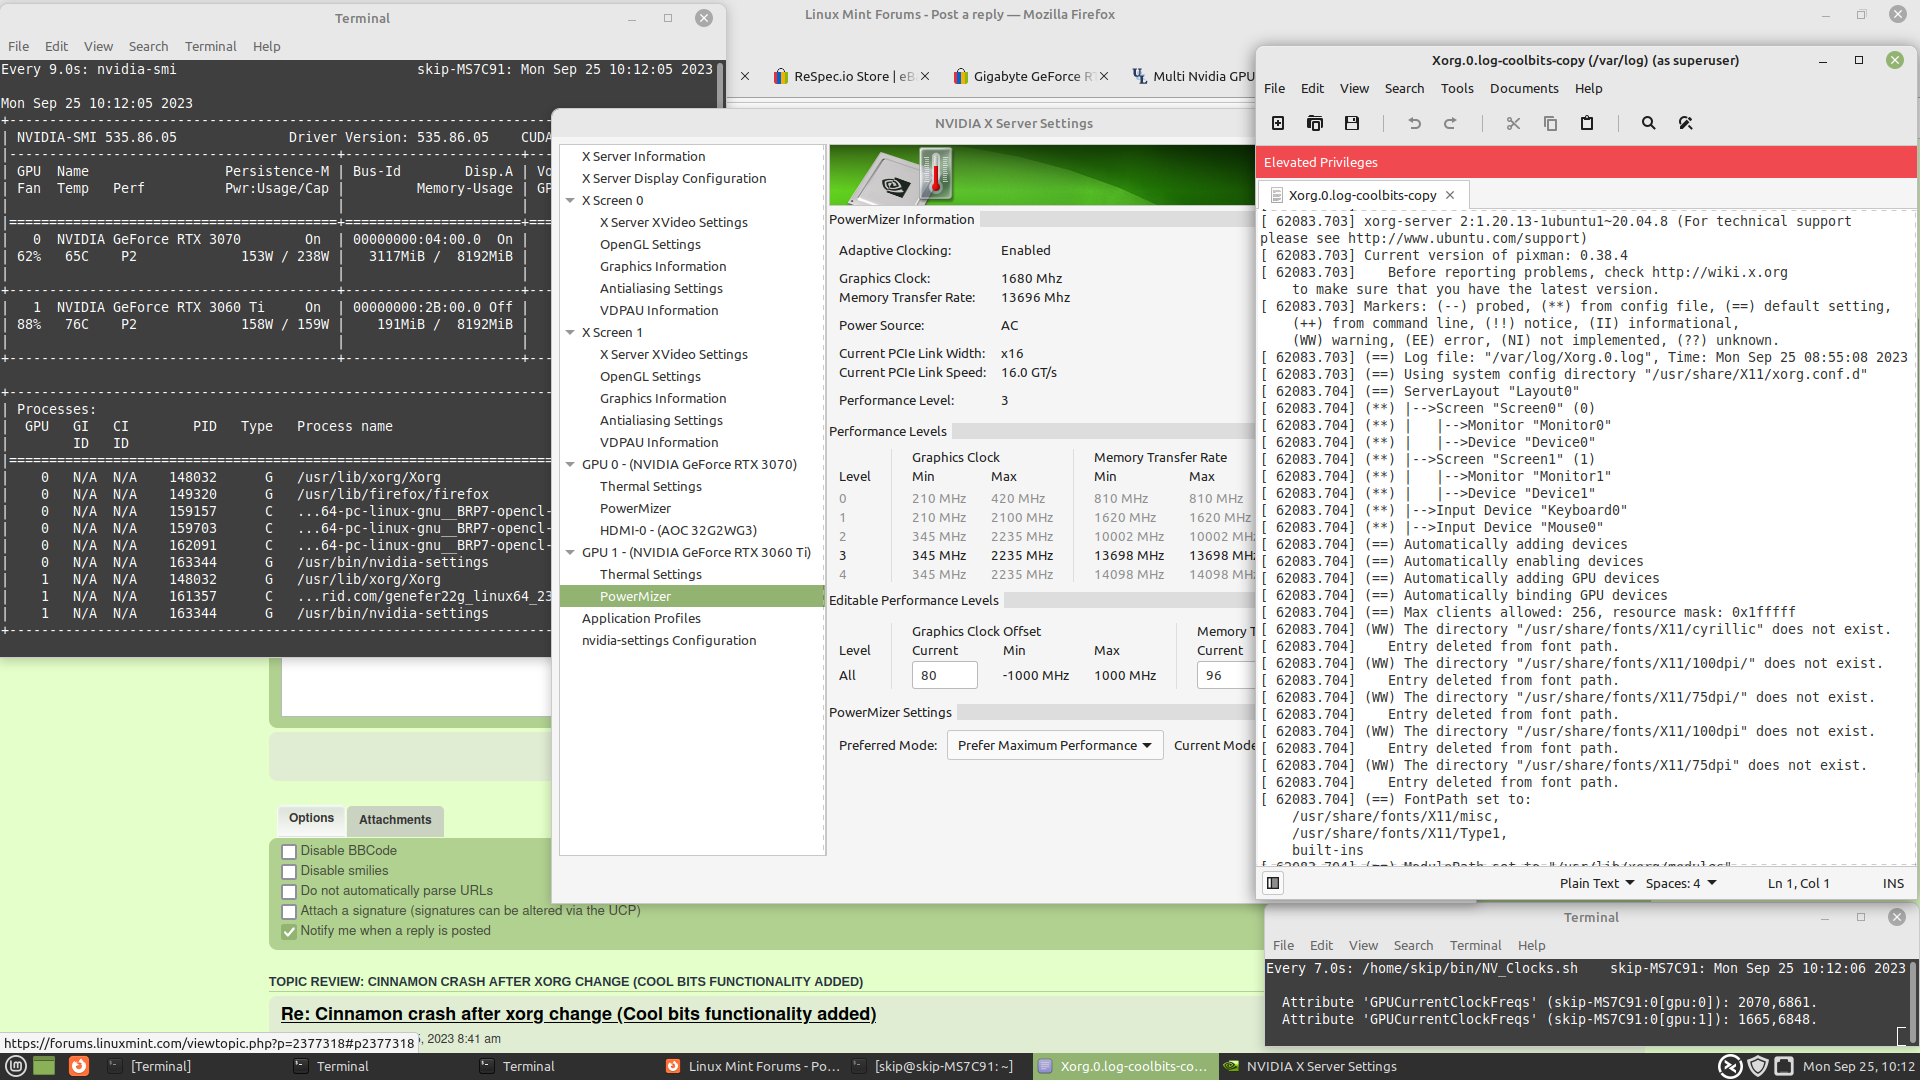This screenshot has width=1920, height=1080.
Task: Create a new document in text editor toolbar
Action: 1278,123
